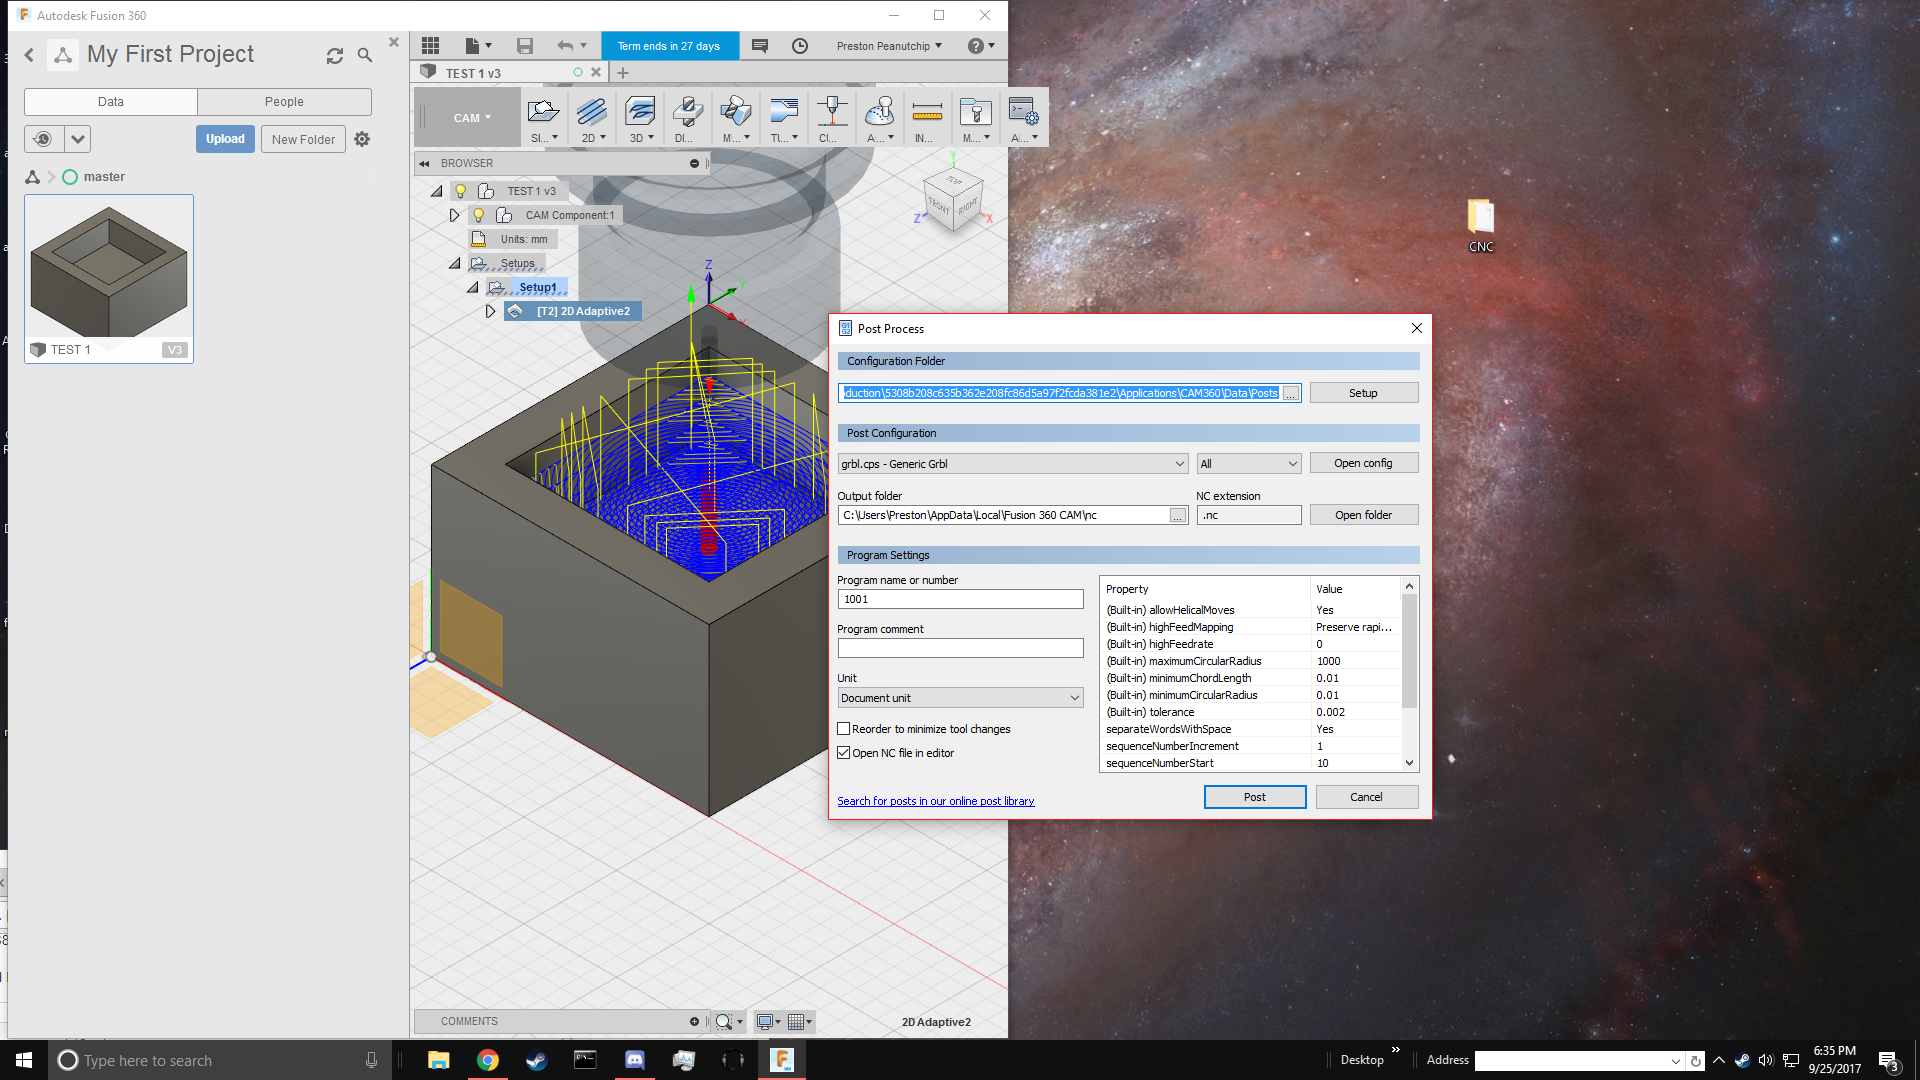This screenshot has height=1080, width=1920.
Task: Expand the 2D Adaptive2 tree node
Action: coord(490,311)
